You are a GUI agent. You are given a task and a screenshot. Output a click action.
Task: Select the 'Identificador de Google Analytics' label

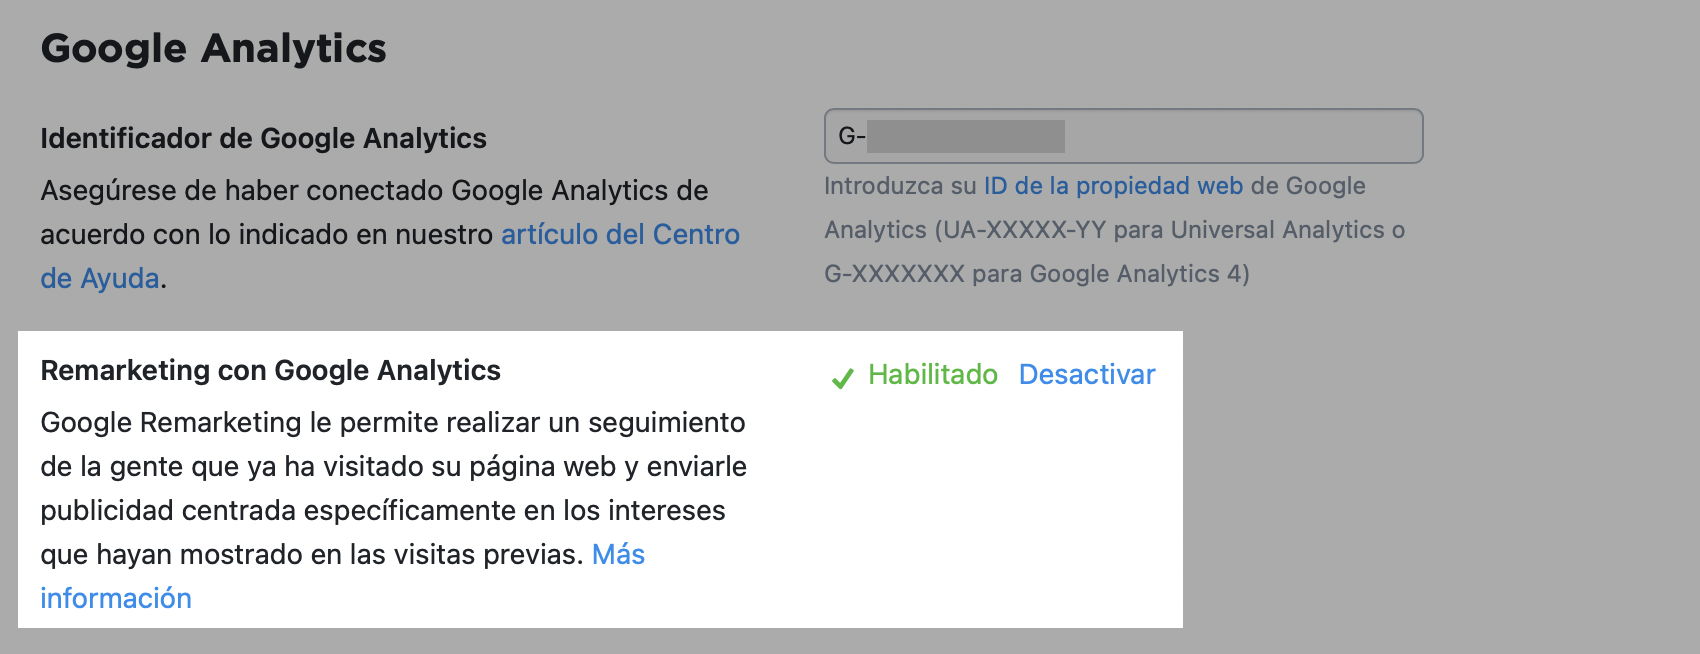[263, 138]
